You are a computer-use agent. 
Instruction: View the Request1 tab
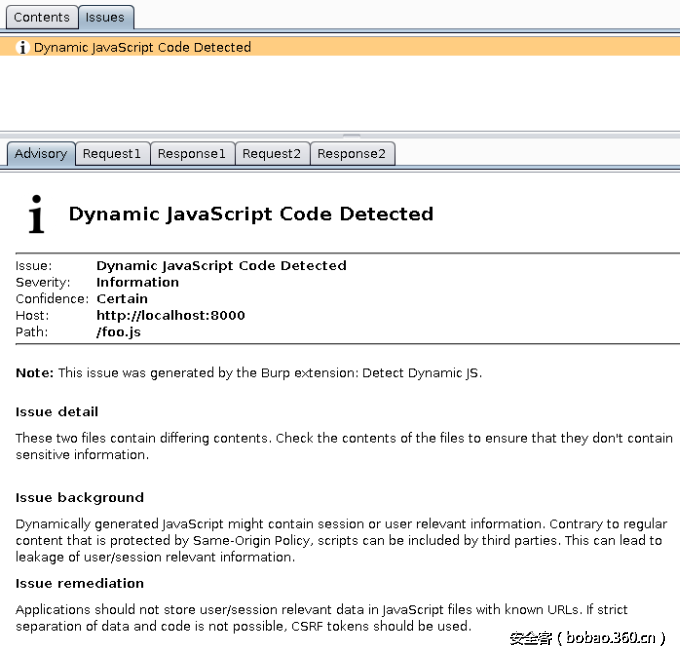112,154
